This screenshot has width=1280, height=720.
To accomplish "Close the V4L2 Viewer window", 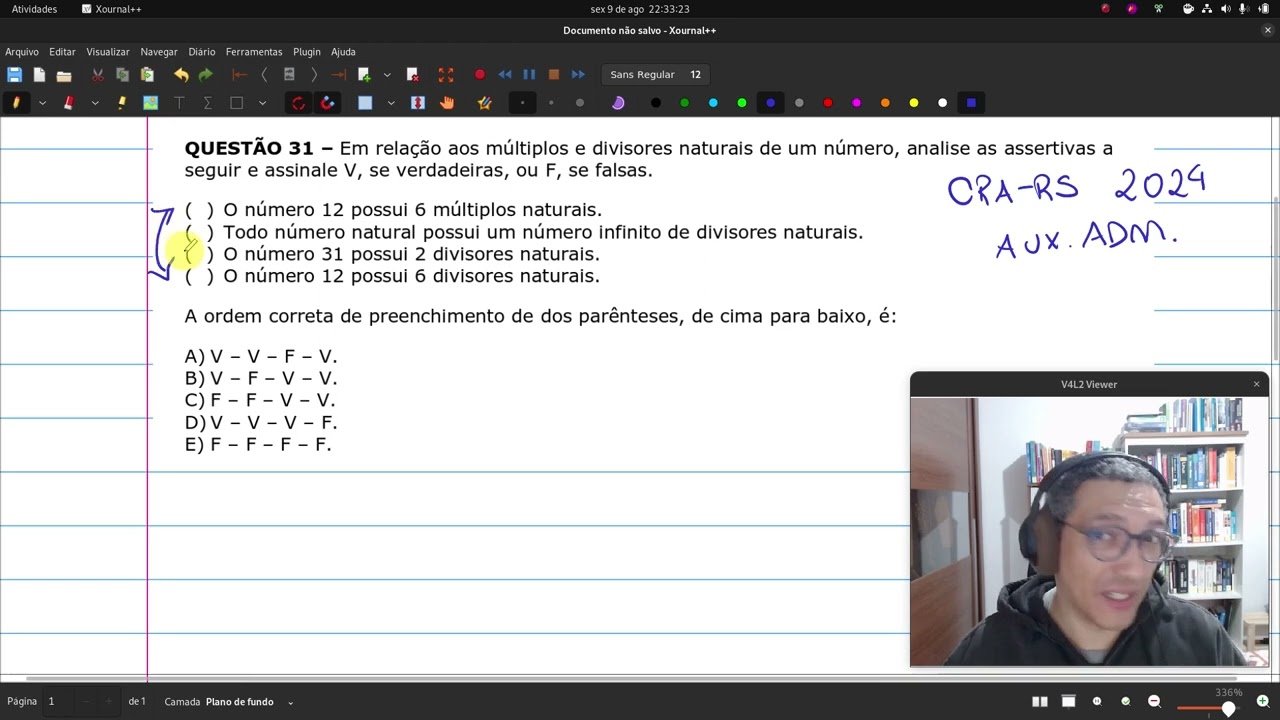I will (1257, 384).
